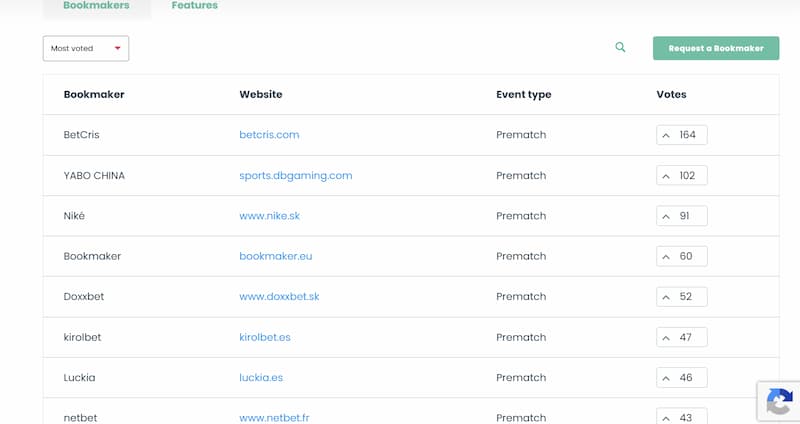Upvote Niké with 91 votes
800x424 pixels.
point(682,216)
